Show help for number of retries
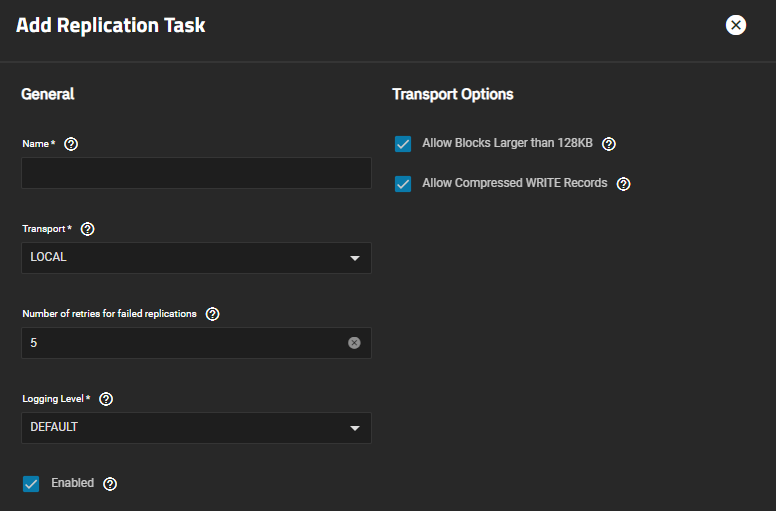The width and height of the screenshot is (776, 511). pyautogui.click(x=212, y=314)
